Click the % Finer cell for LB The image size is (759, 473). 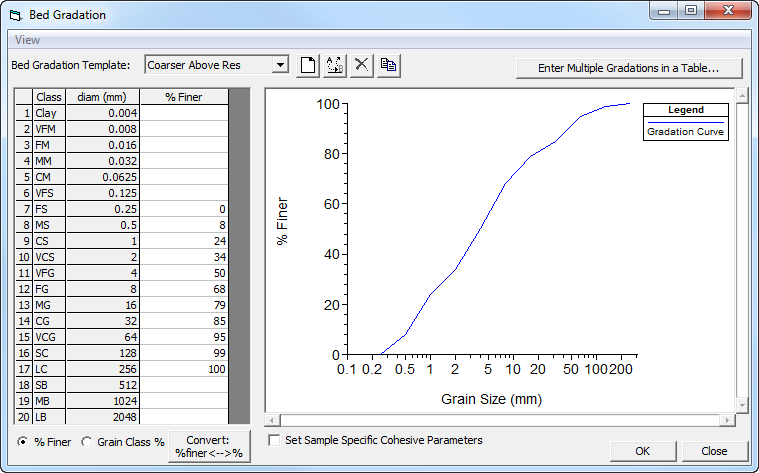click(x=184, y=416)
